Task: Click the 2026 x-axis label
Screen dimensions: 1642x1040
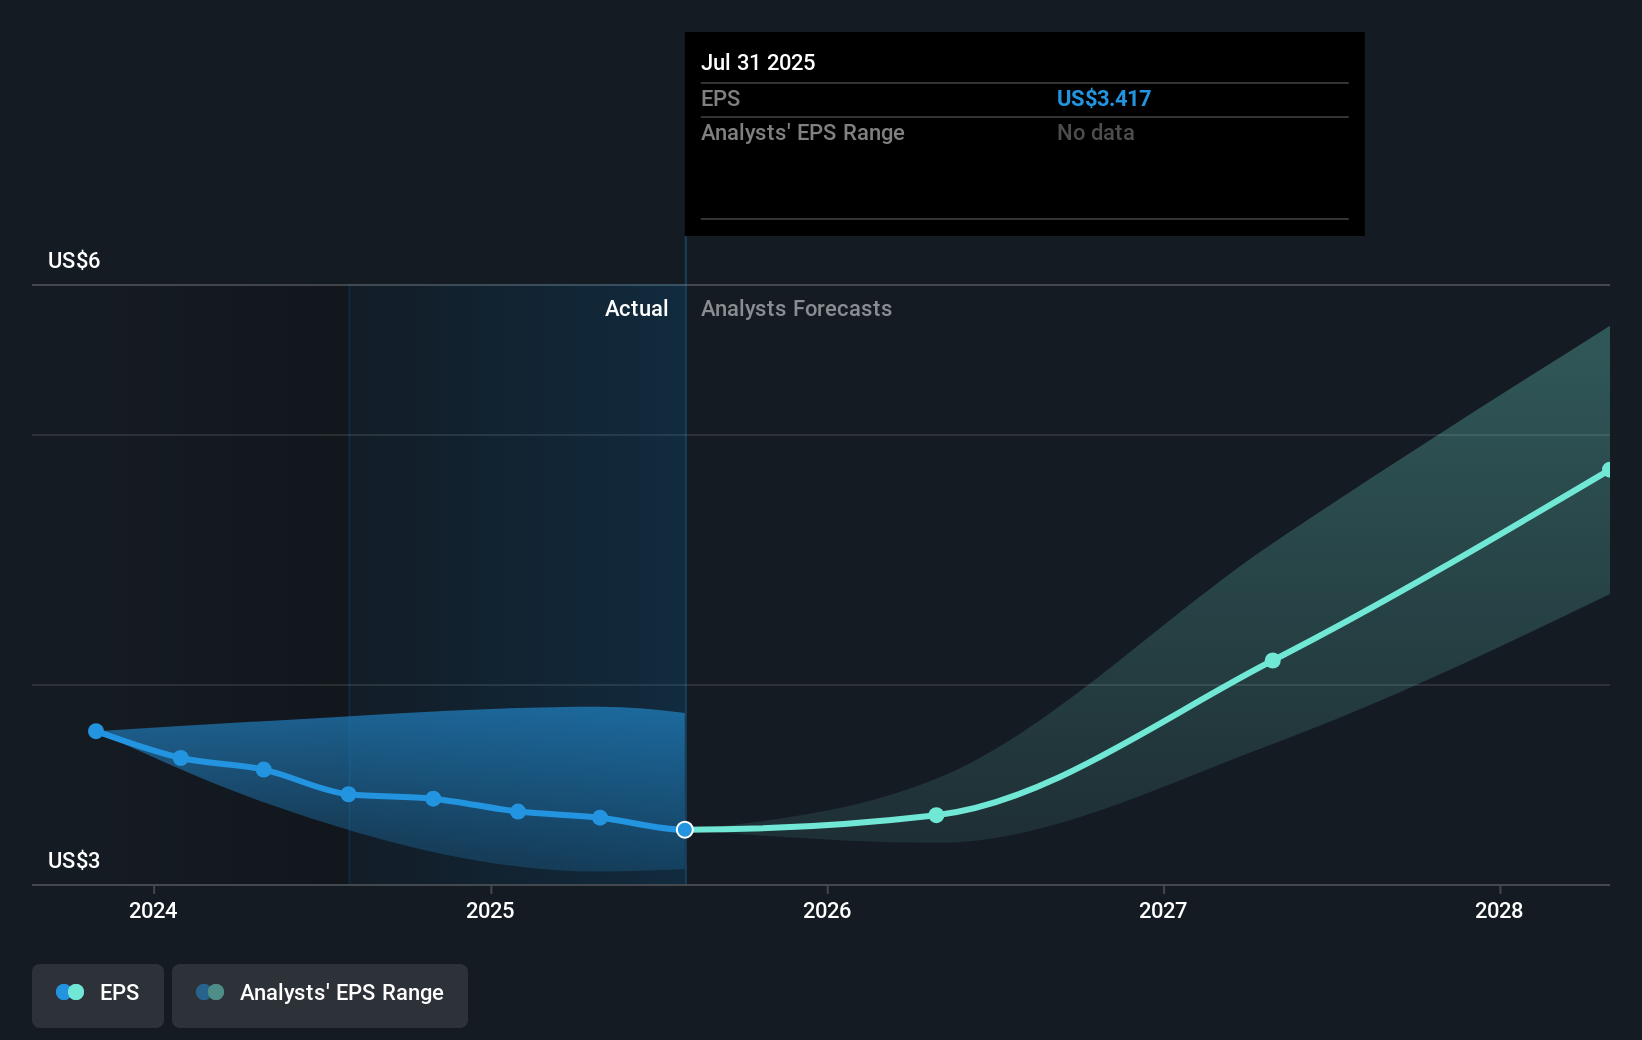Action: click(x=827, y=910)
